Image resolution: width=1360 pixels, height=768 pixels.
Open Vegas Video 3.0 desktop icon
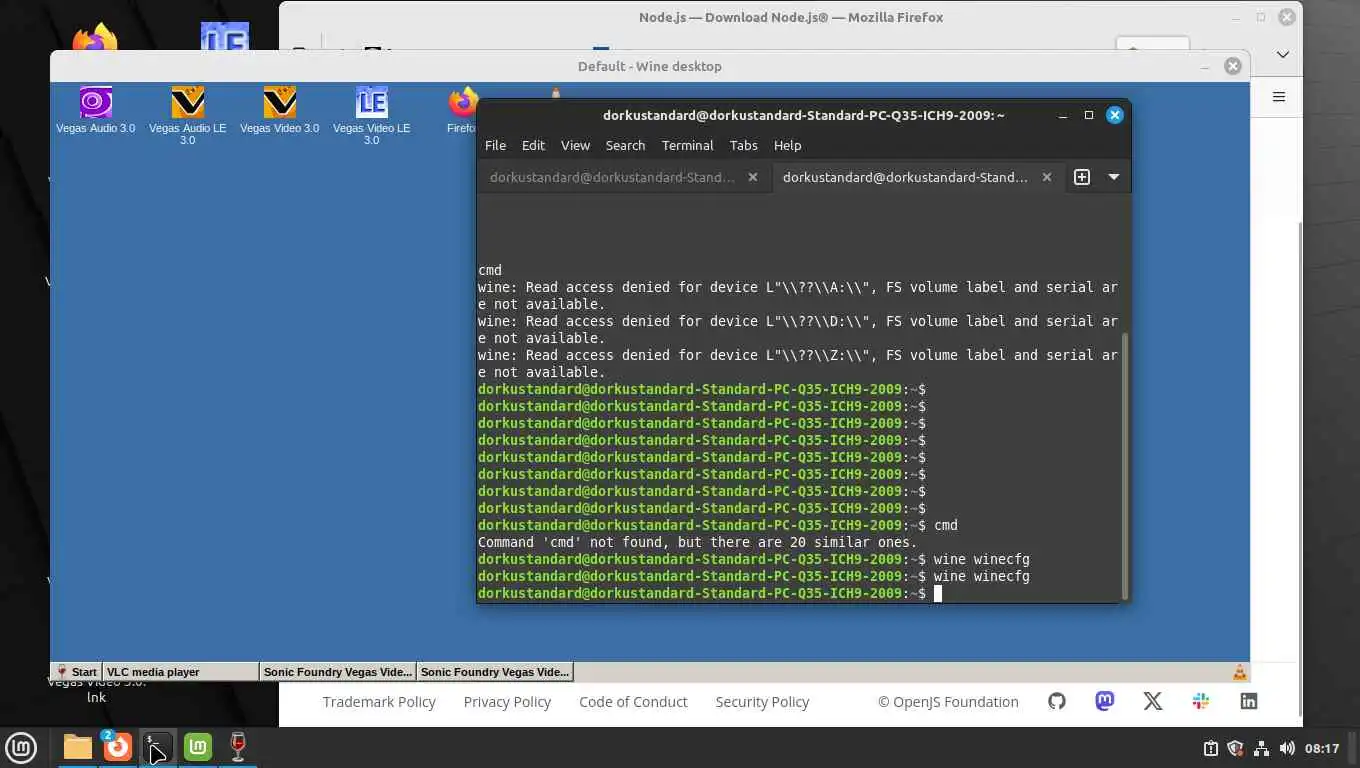click(280, 109)
